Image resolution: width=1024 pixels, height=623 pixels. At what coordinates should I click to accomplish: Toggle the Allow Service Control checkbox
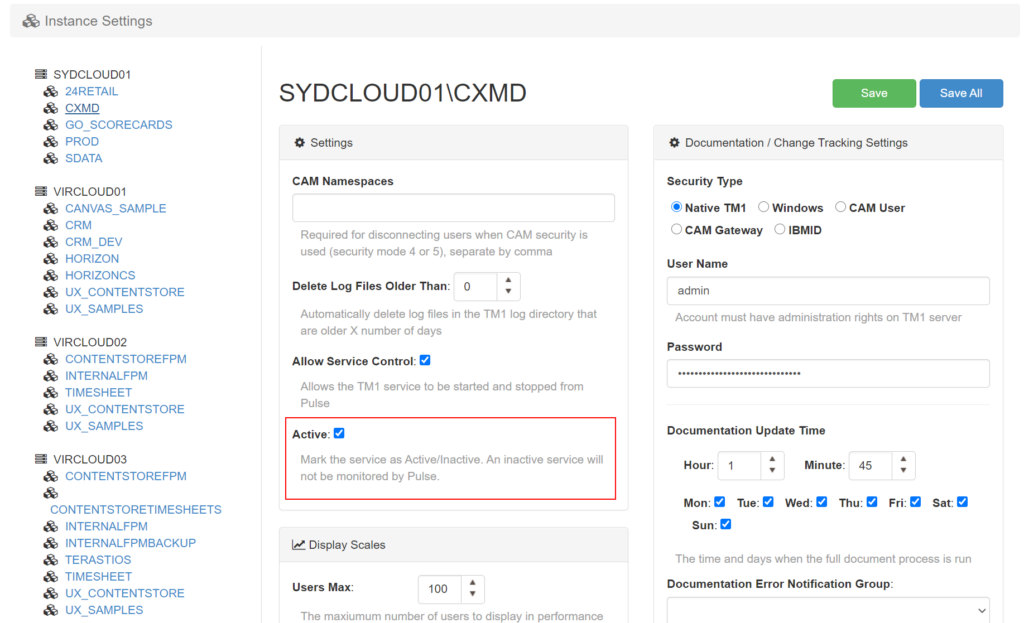(x=425, y=360)
